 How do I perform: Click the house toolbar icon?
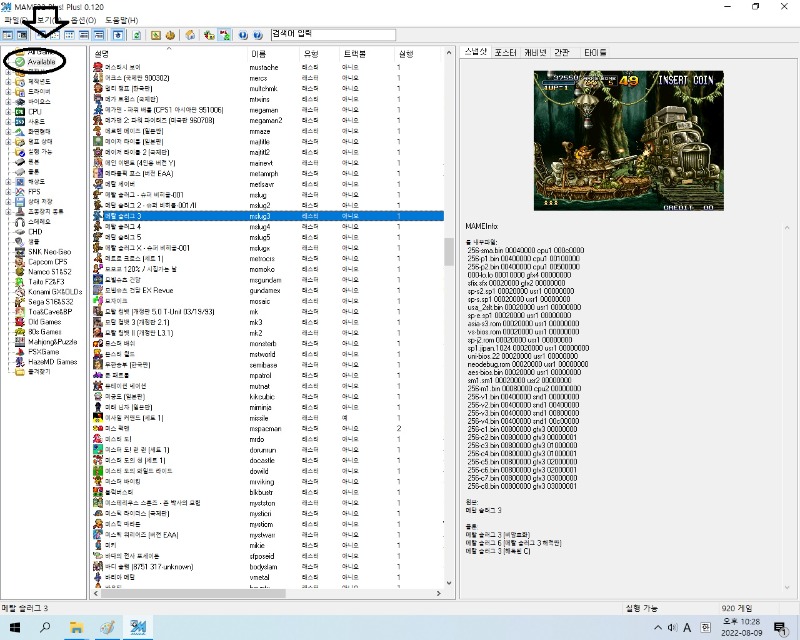(190, 35)
